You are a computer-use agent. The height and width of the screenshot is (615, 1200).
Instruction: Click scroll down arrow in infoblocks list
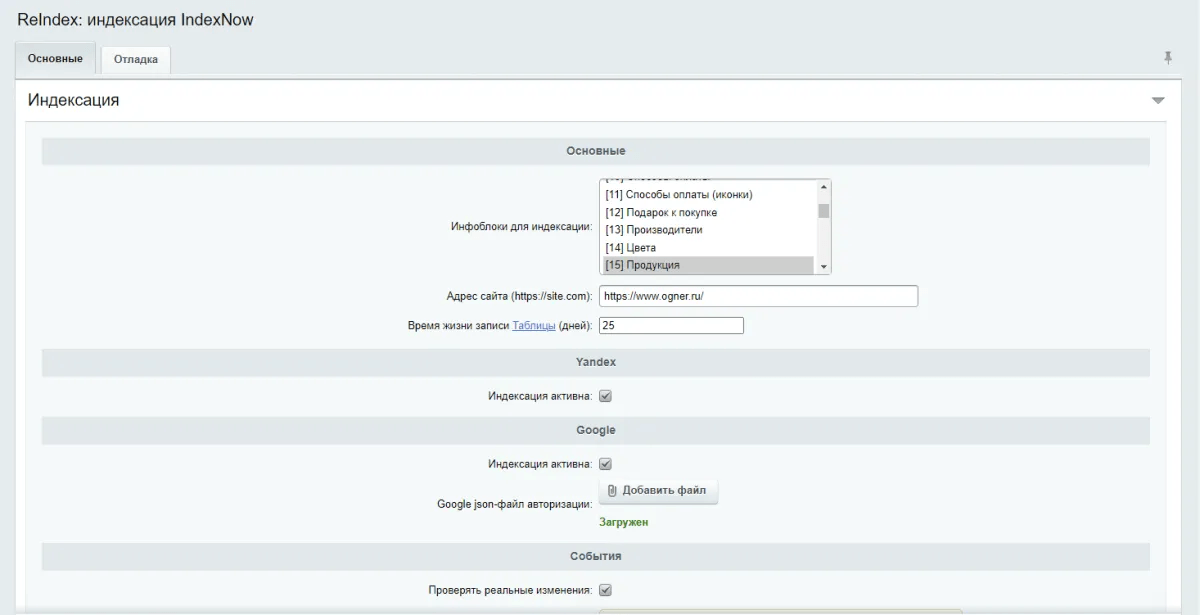pos(824,267)
